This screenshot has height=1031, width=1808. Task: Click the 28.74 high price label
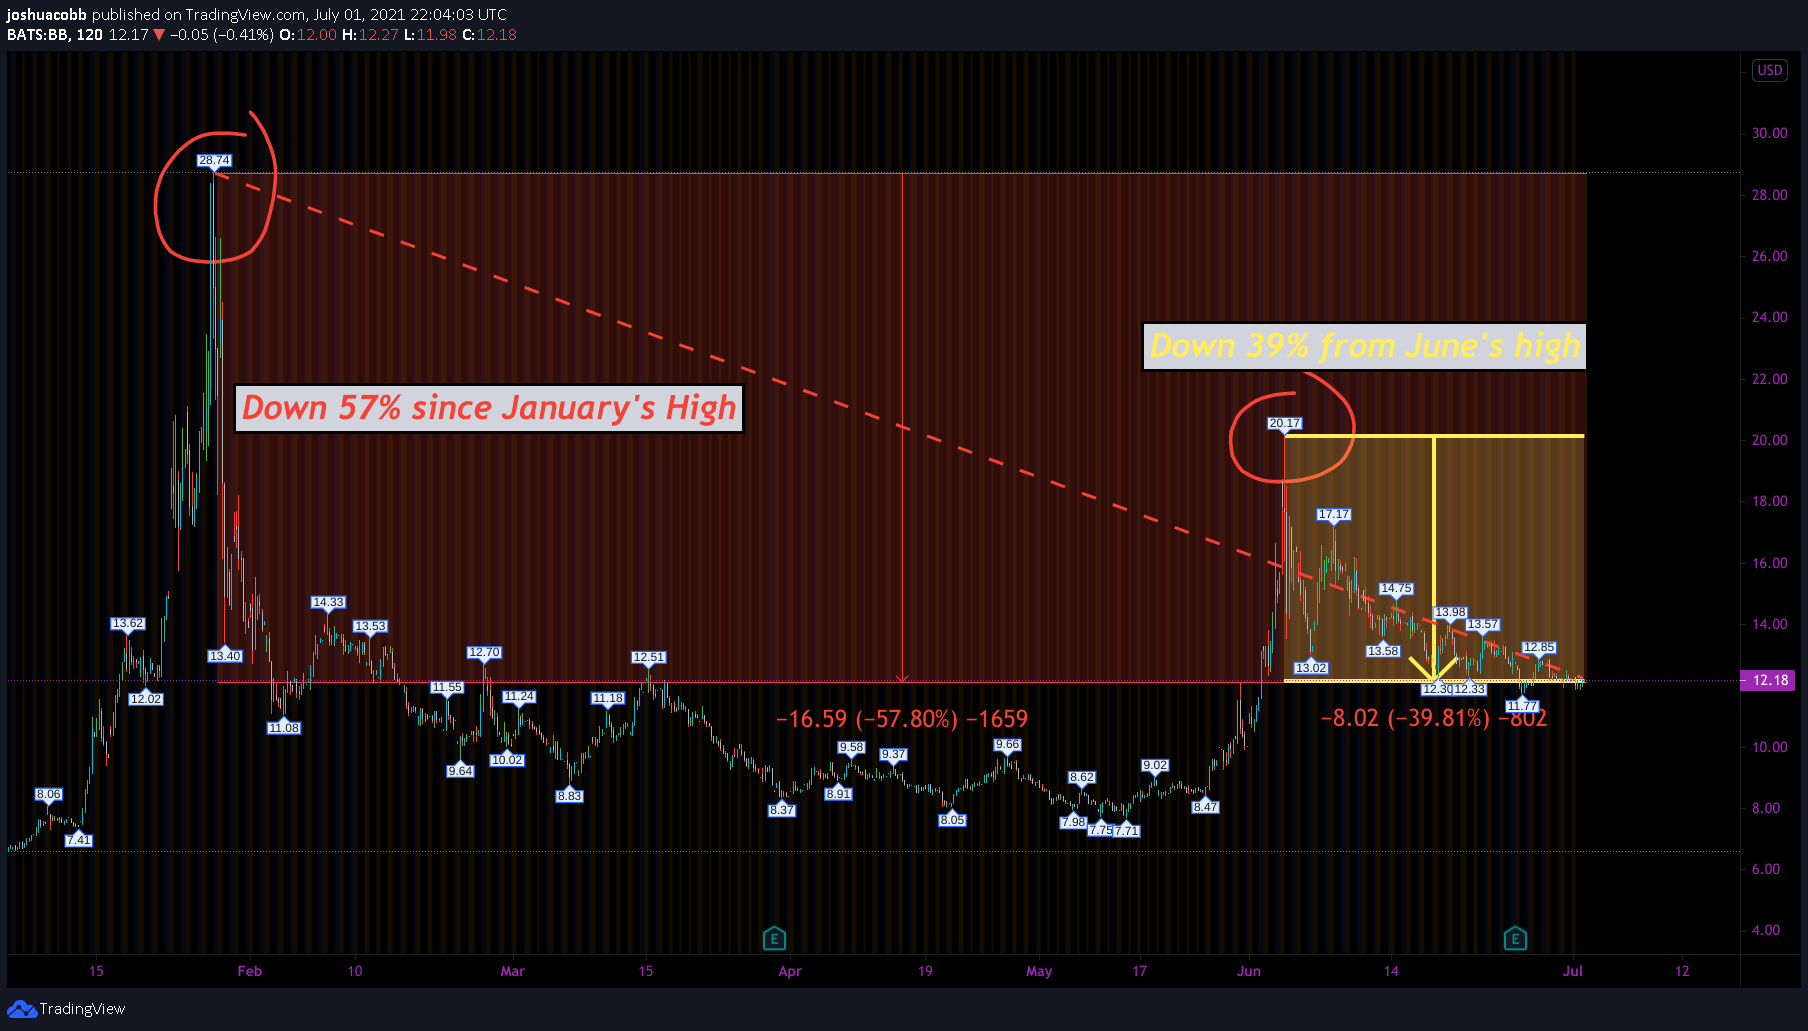(214, 160)
